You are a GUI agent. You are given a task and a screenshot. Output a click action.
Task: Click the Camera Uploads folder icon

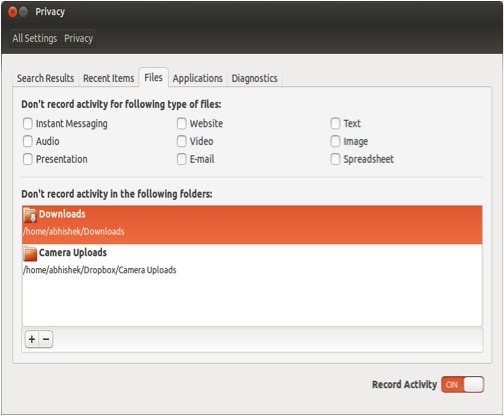pos(30,254)
